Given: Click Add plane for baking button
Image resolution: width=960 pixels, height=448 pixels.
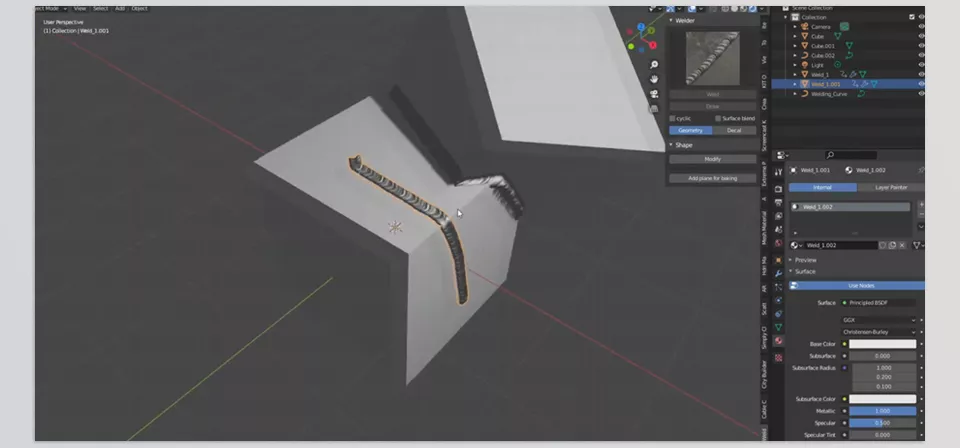Looking at the screenshot, I should [x=712, y=178].
